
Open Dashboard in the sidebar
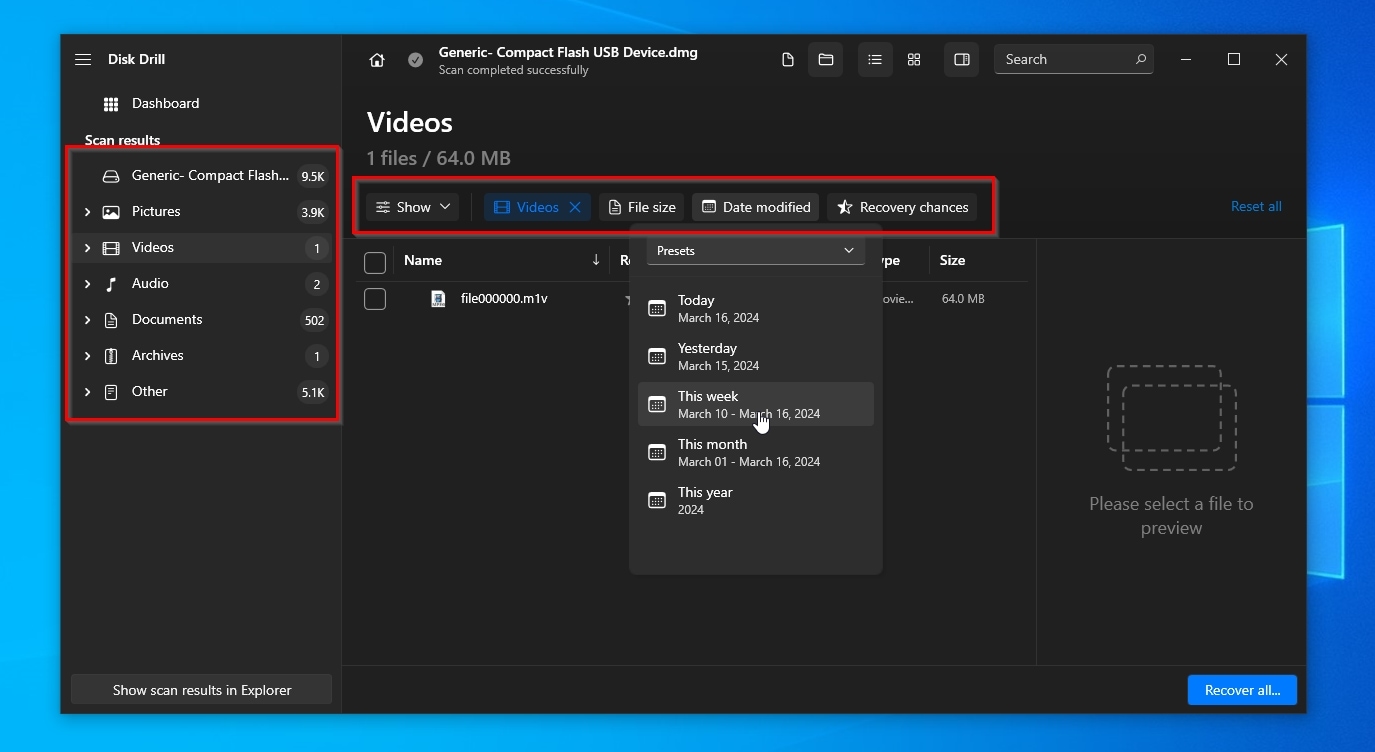pos(165,104)
